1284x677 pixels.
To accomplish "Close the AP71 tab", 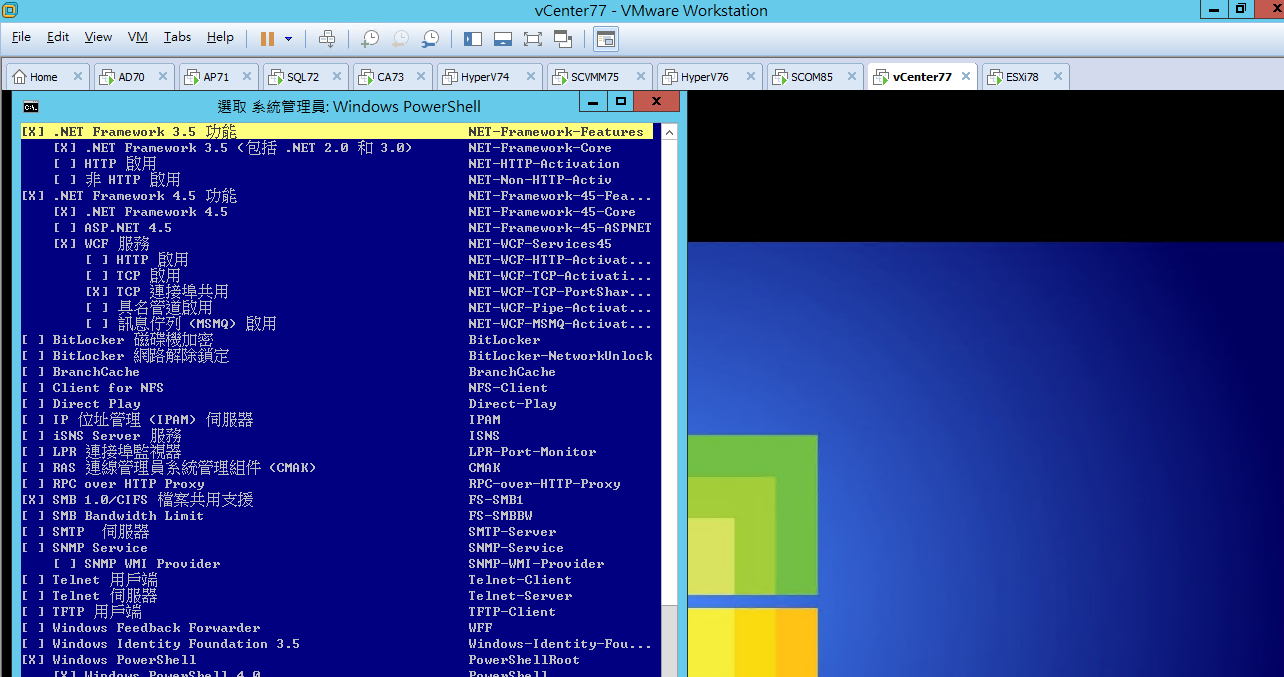I will (x=248, y=77).
